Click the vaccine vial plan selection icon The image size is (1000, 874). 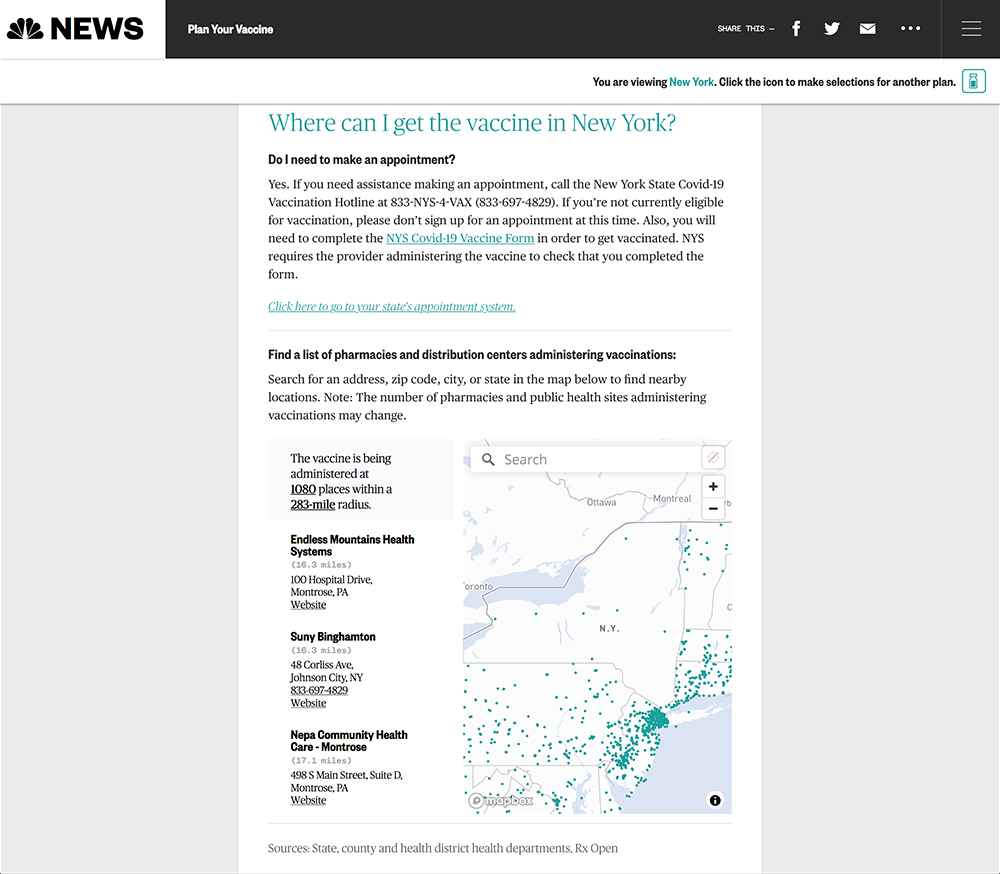973,81
